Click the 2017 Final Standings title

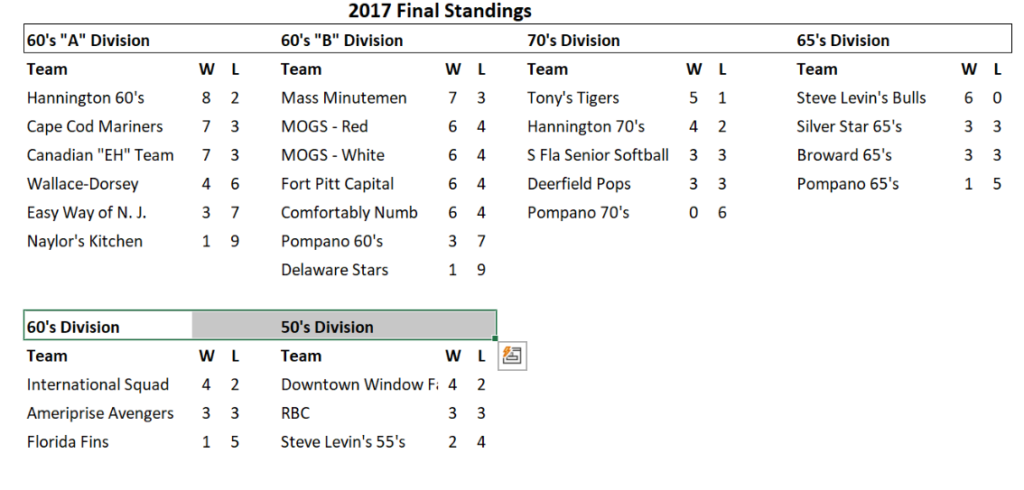440,12
